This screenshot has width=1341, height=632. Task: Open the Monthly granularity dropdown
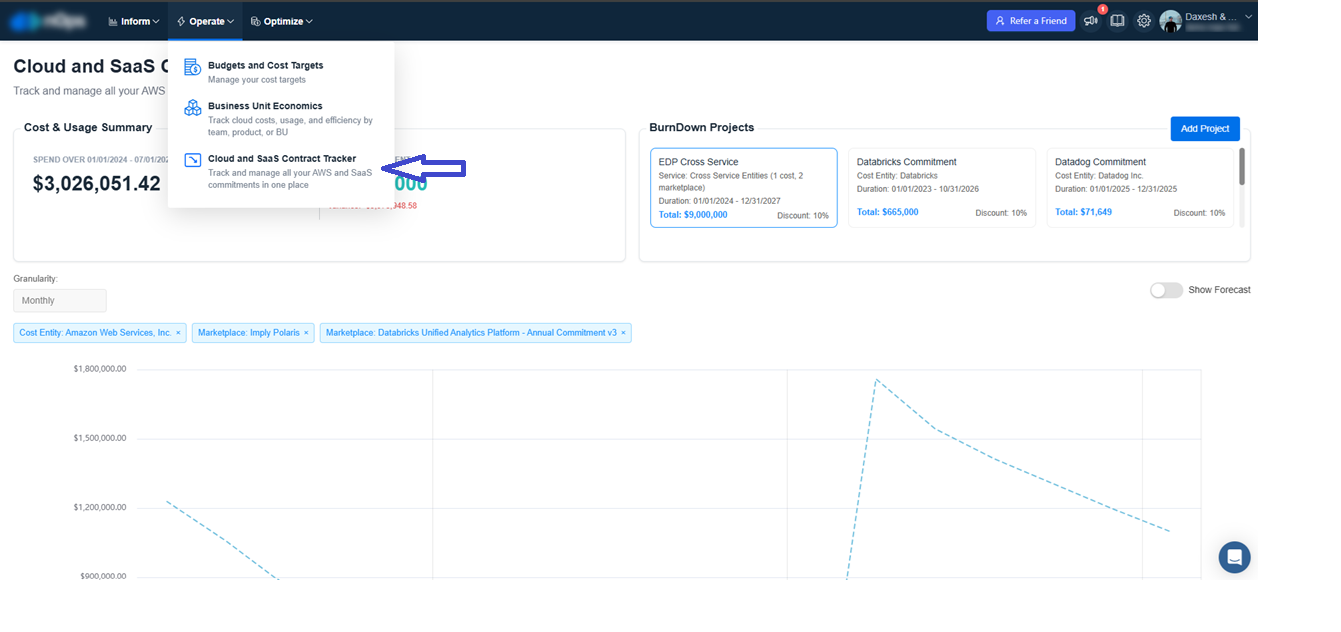coord(60,301)
